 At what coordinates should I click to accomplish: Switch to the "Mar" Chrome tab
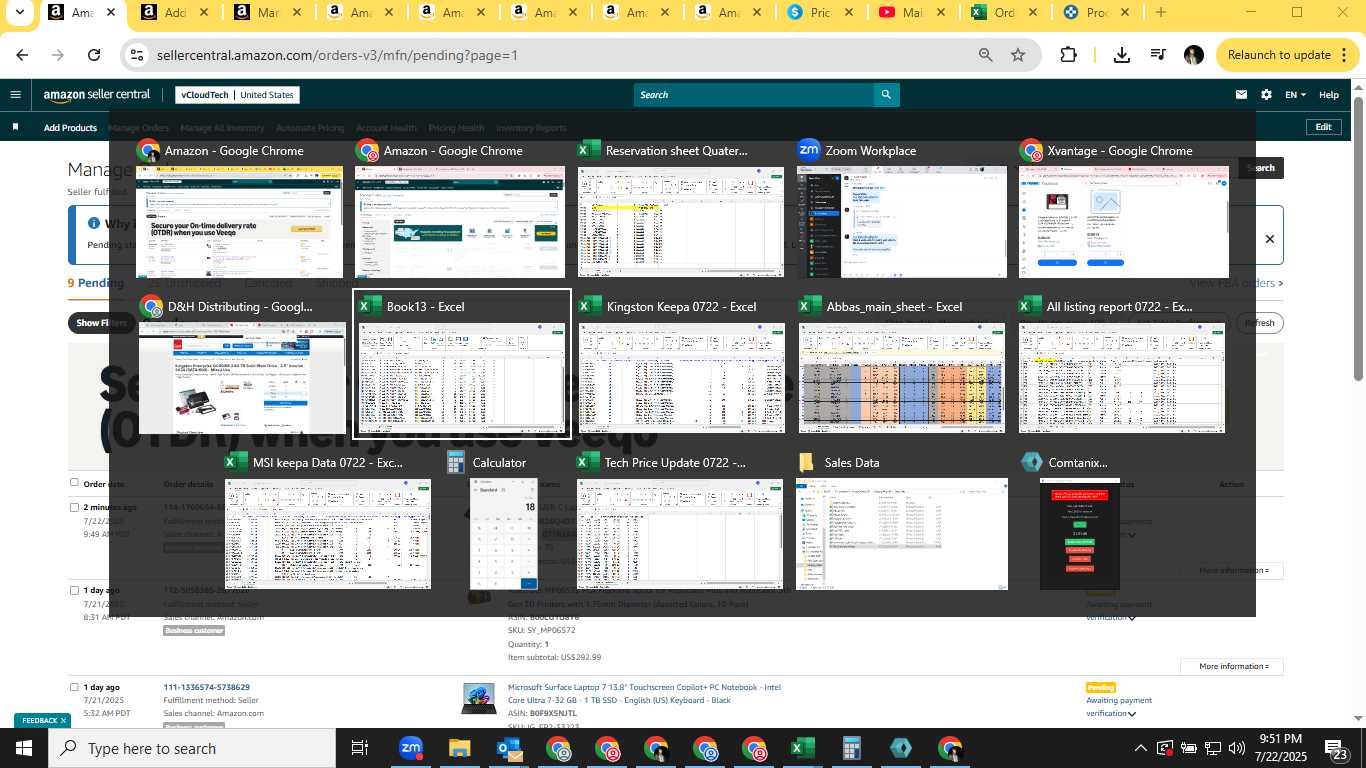coord(268,13)
